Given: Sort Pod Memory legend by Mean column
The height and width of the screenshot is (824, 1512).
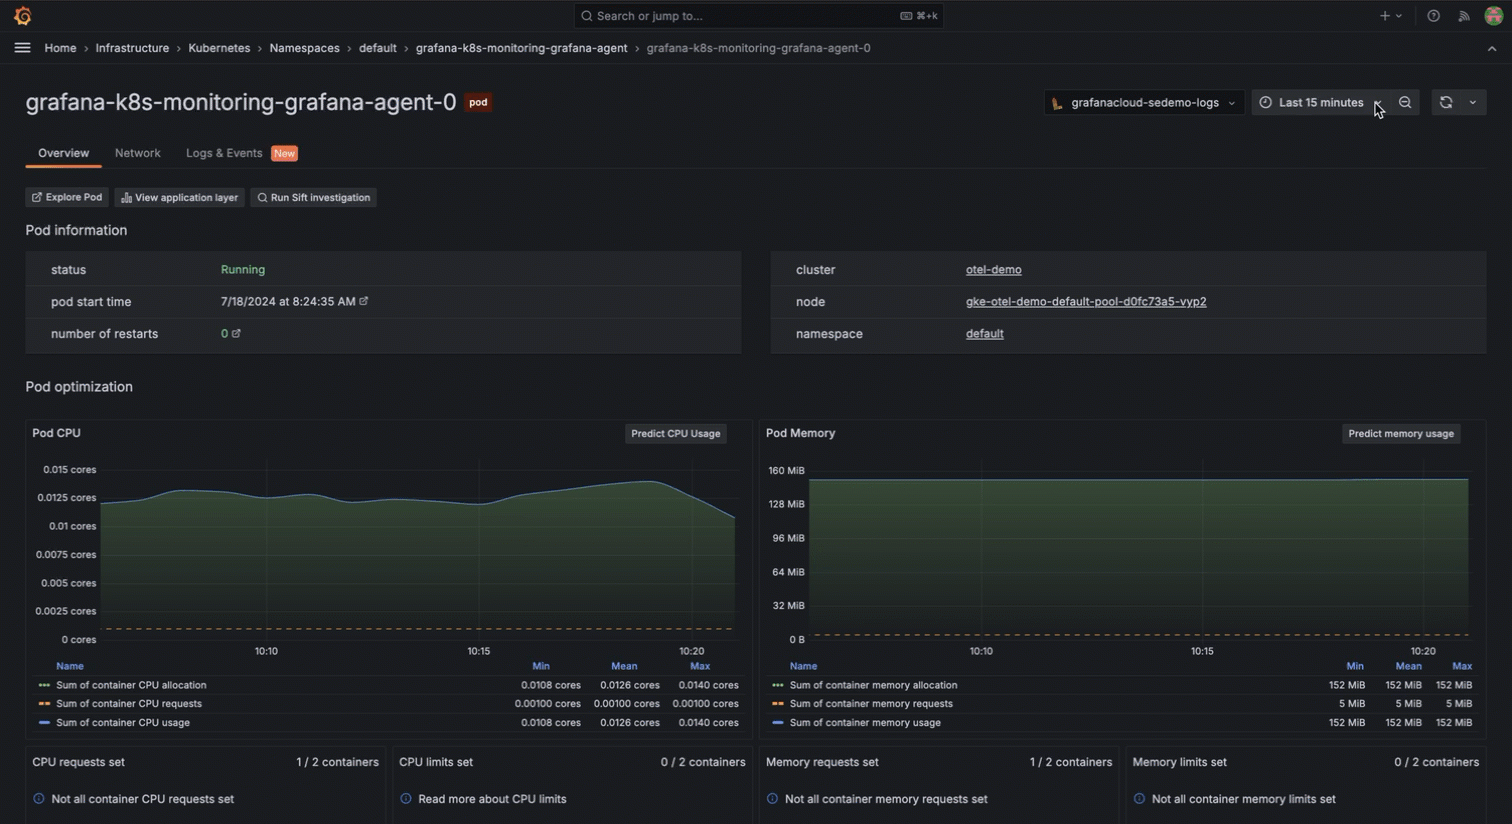Looking at the screenshot, I should point(1408,666).
